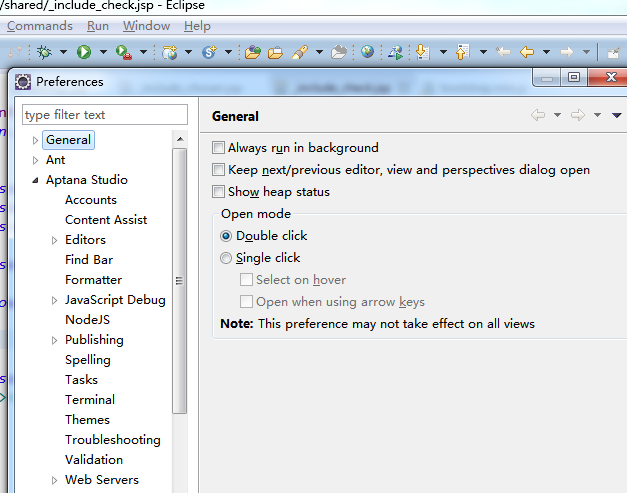Select NodeJS preference page

(87, 320)
